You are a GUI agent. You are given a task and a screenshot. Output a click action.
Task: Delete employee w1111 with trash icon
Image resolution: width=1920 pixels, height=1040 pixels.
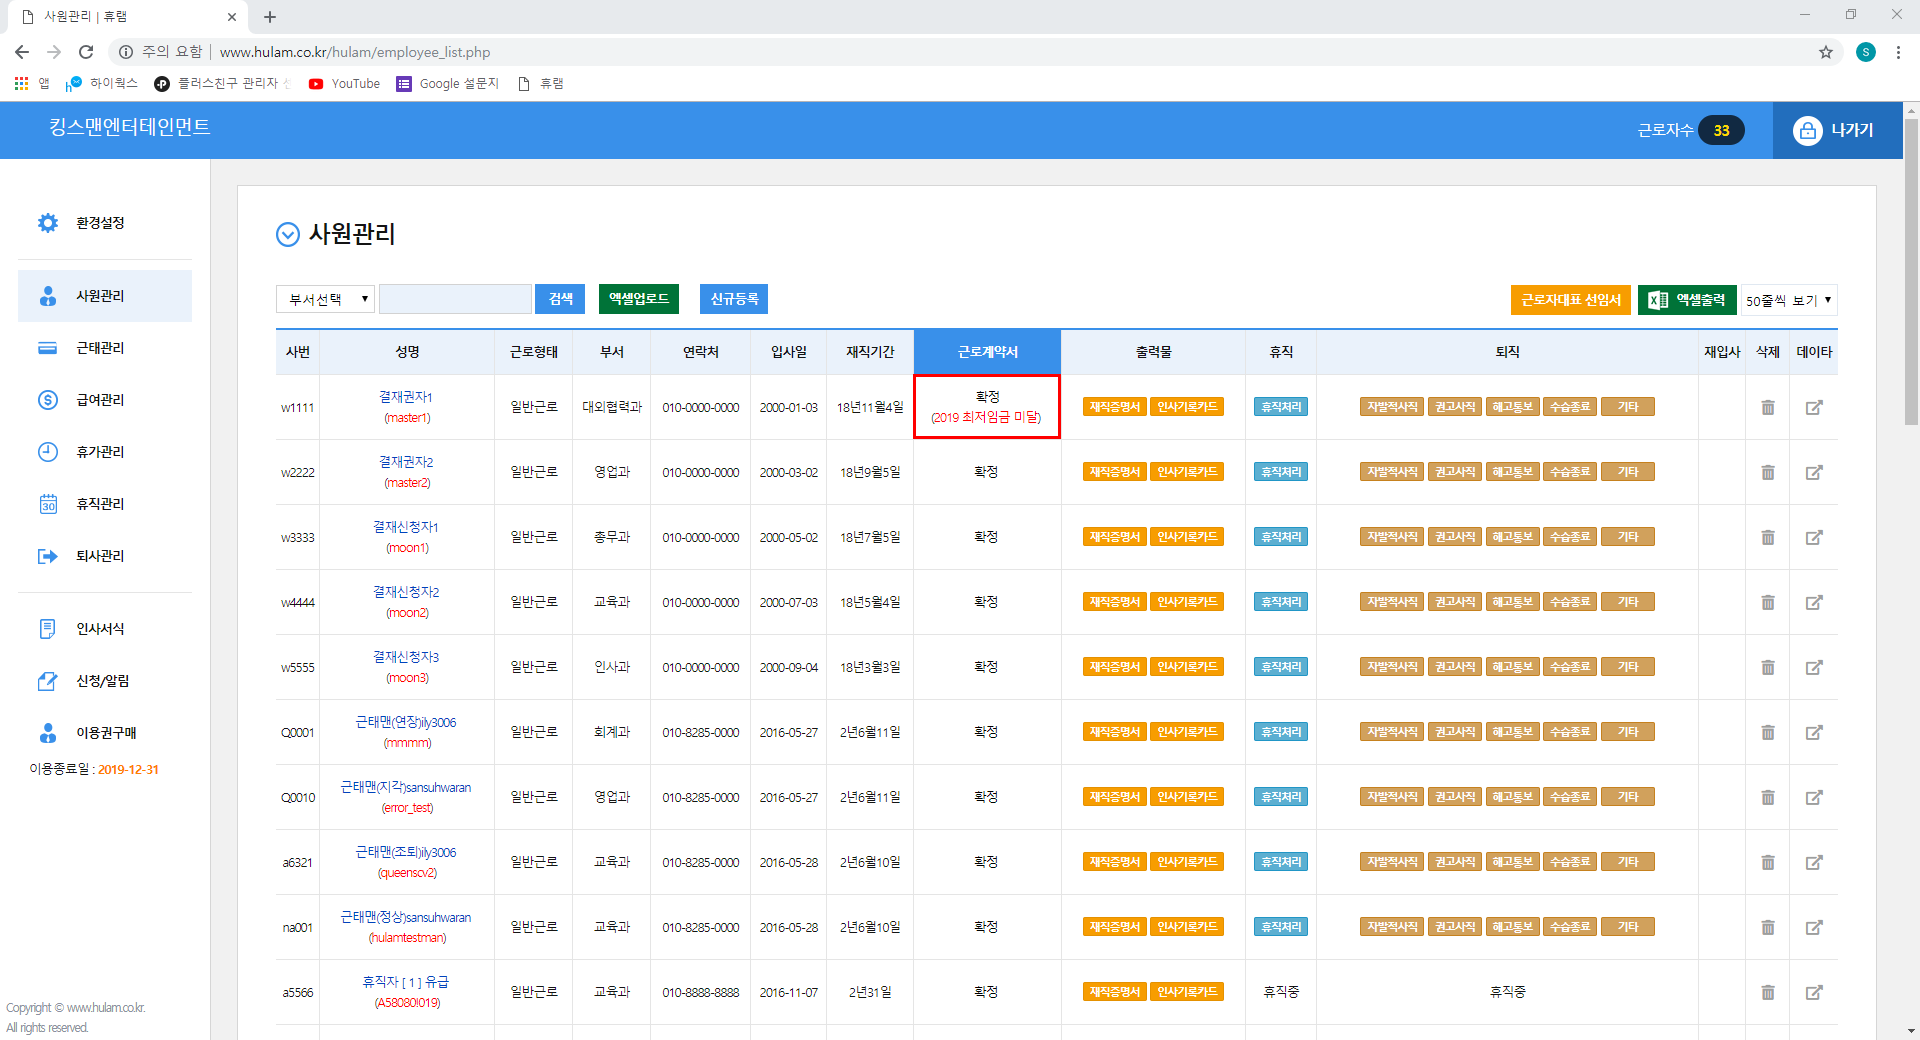(x=1767, y=408)
